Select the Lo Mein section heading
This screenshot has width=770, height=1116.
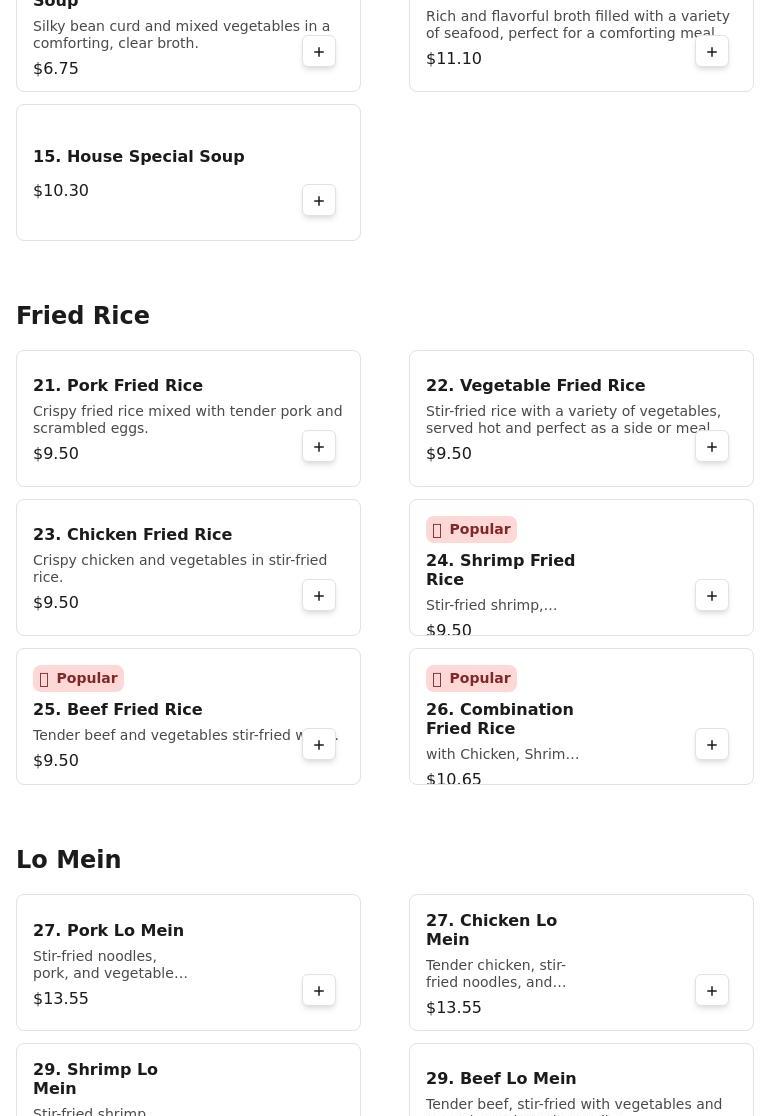(68, 859)
